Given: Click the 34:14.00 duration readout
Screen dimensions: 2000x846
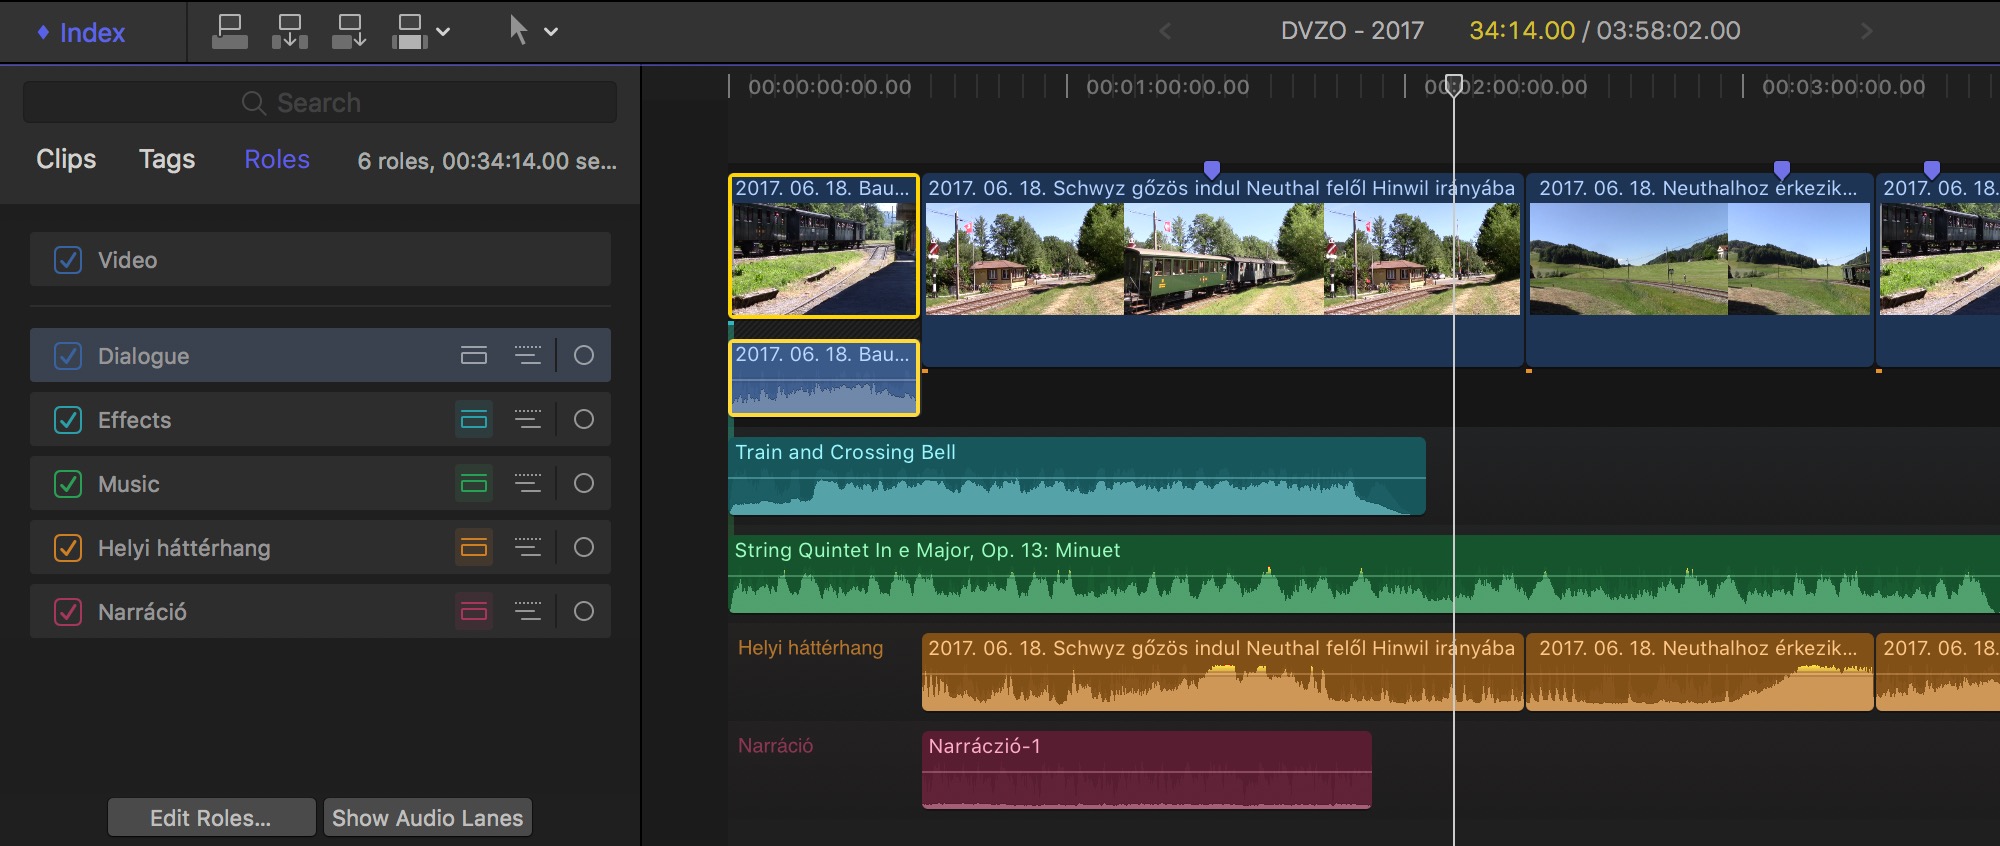Looking at the screenshot, I should (x=1522, y=31).
